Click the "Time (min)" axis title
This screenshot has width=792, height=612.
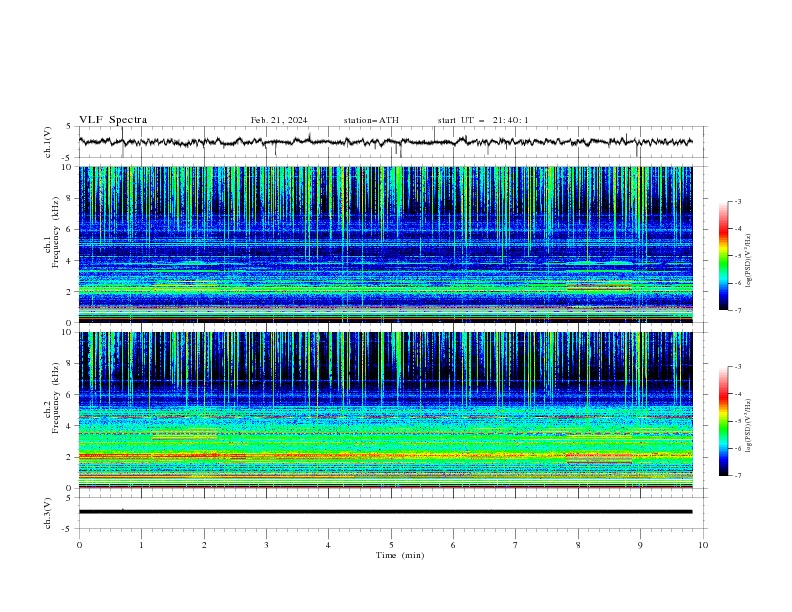pos(400,555)
